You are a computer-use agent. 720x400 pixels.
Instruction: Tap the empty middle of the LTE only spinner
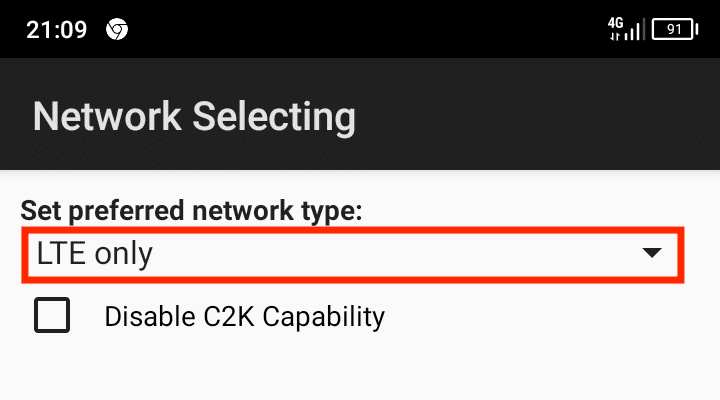400,254
